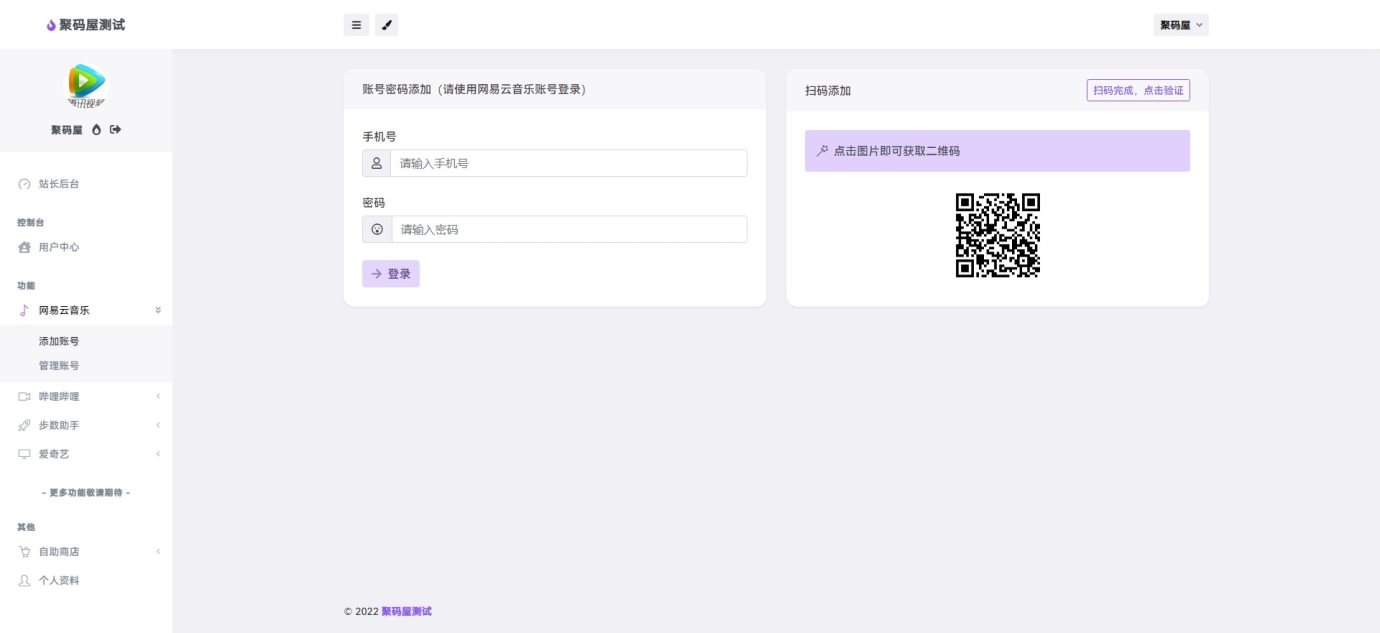The image size is (1380, 633).
Task: Click the lock icon beside password field
Action: click(377, 229)
